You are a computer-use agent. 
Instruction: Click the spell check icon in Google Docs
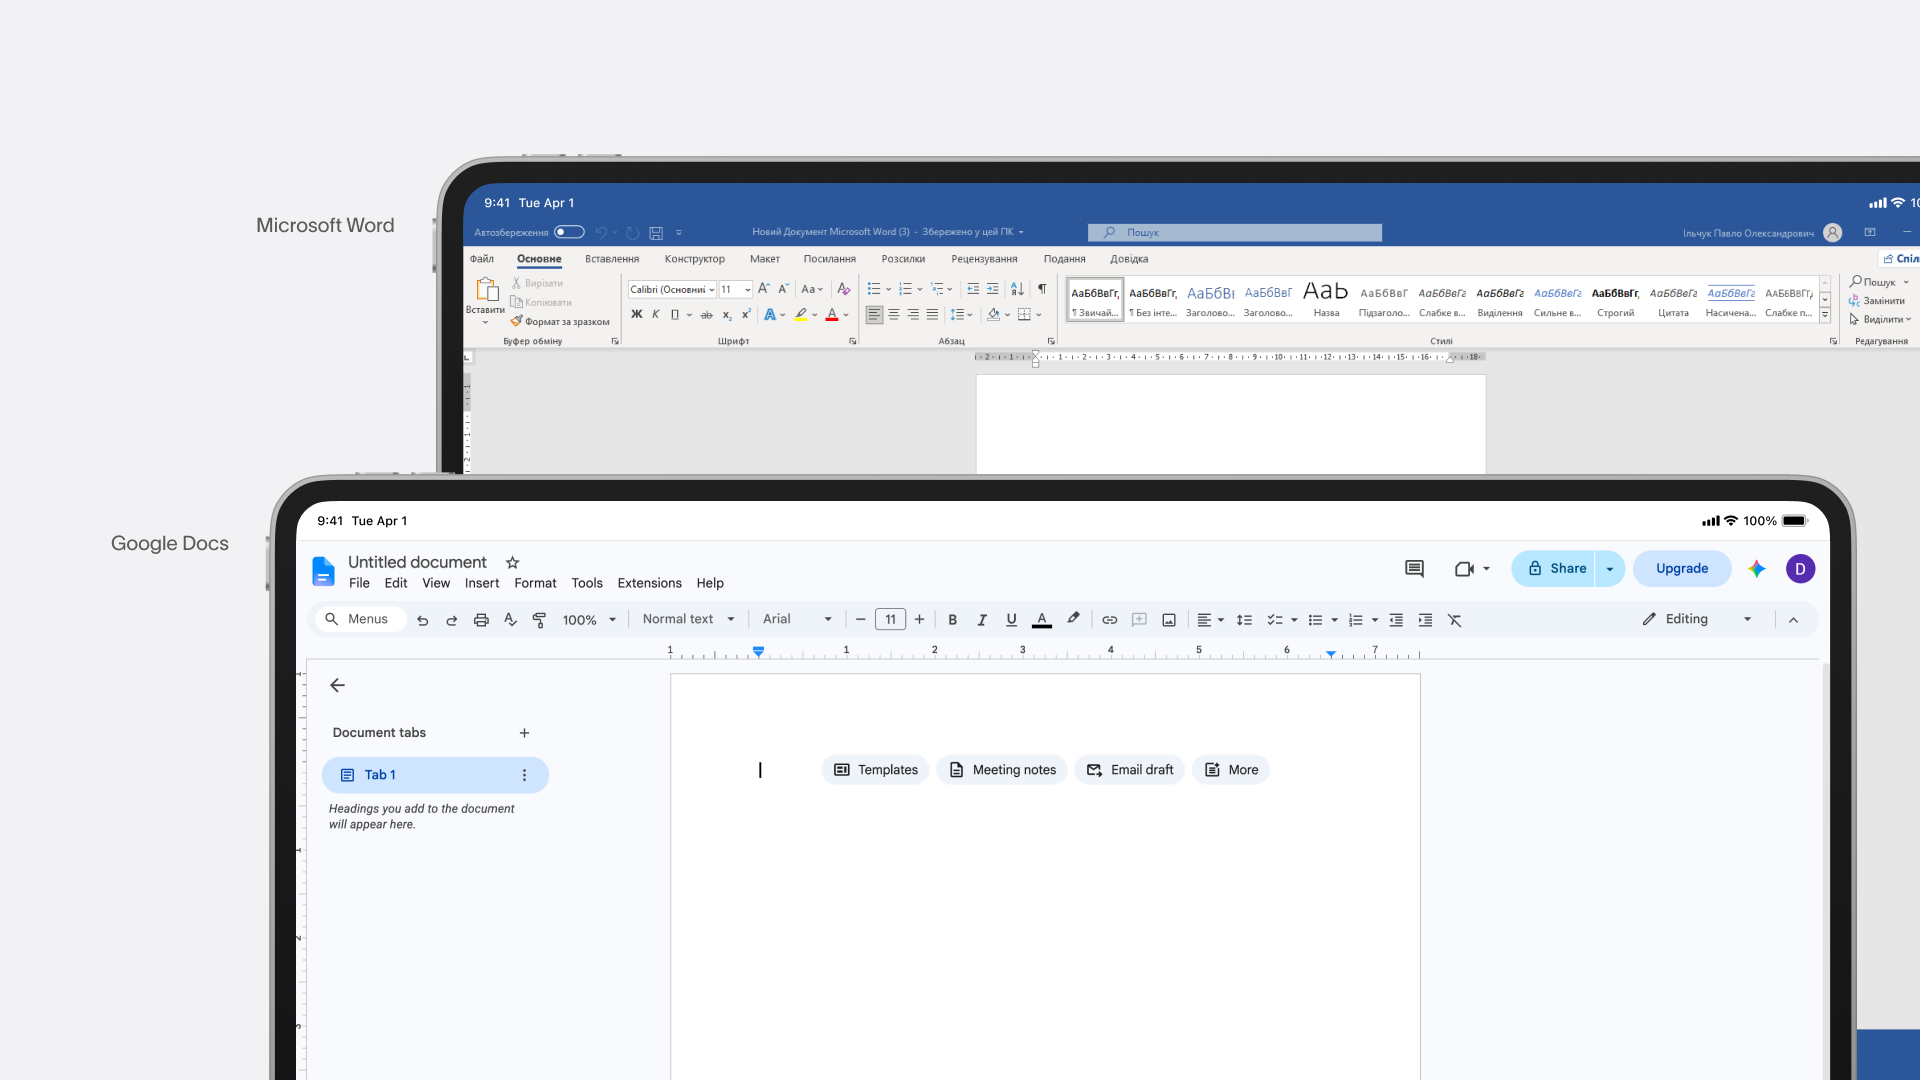point(510,620)
